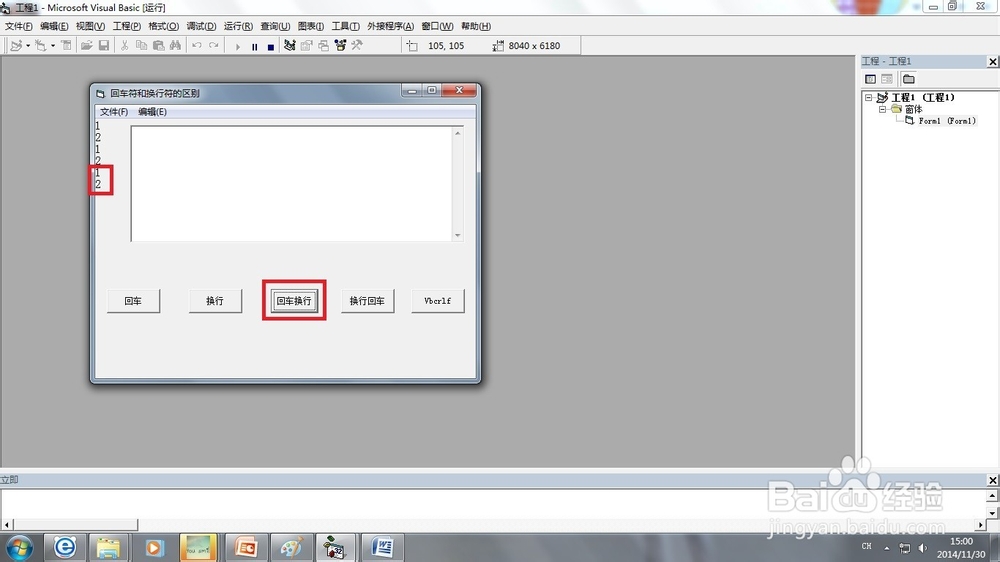
Task: Click the 换行 button
Action: [215, 300]
